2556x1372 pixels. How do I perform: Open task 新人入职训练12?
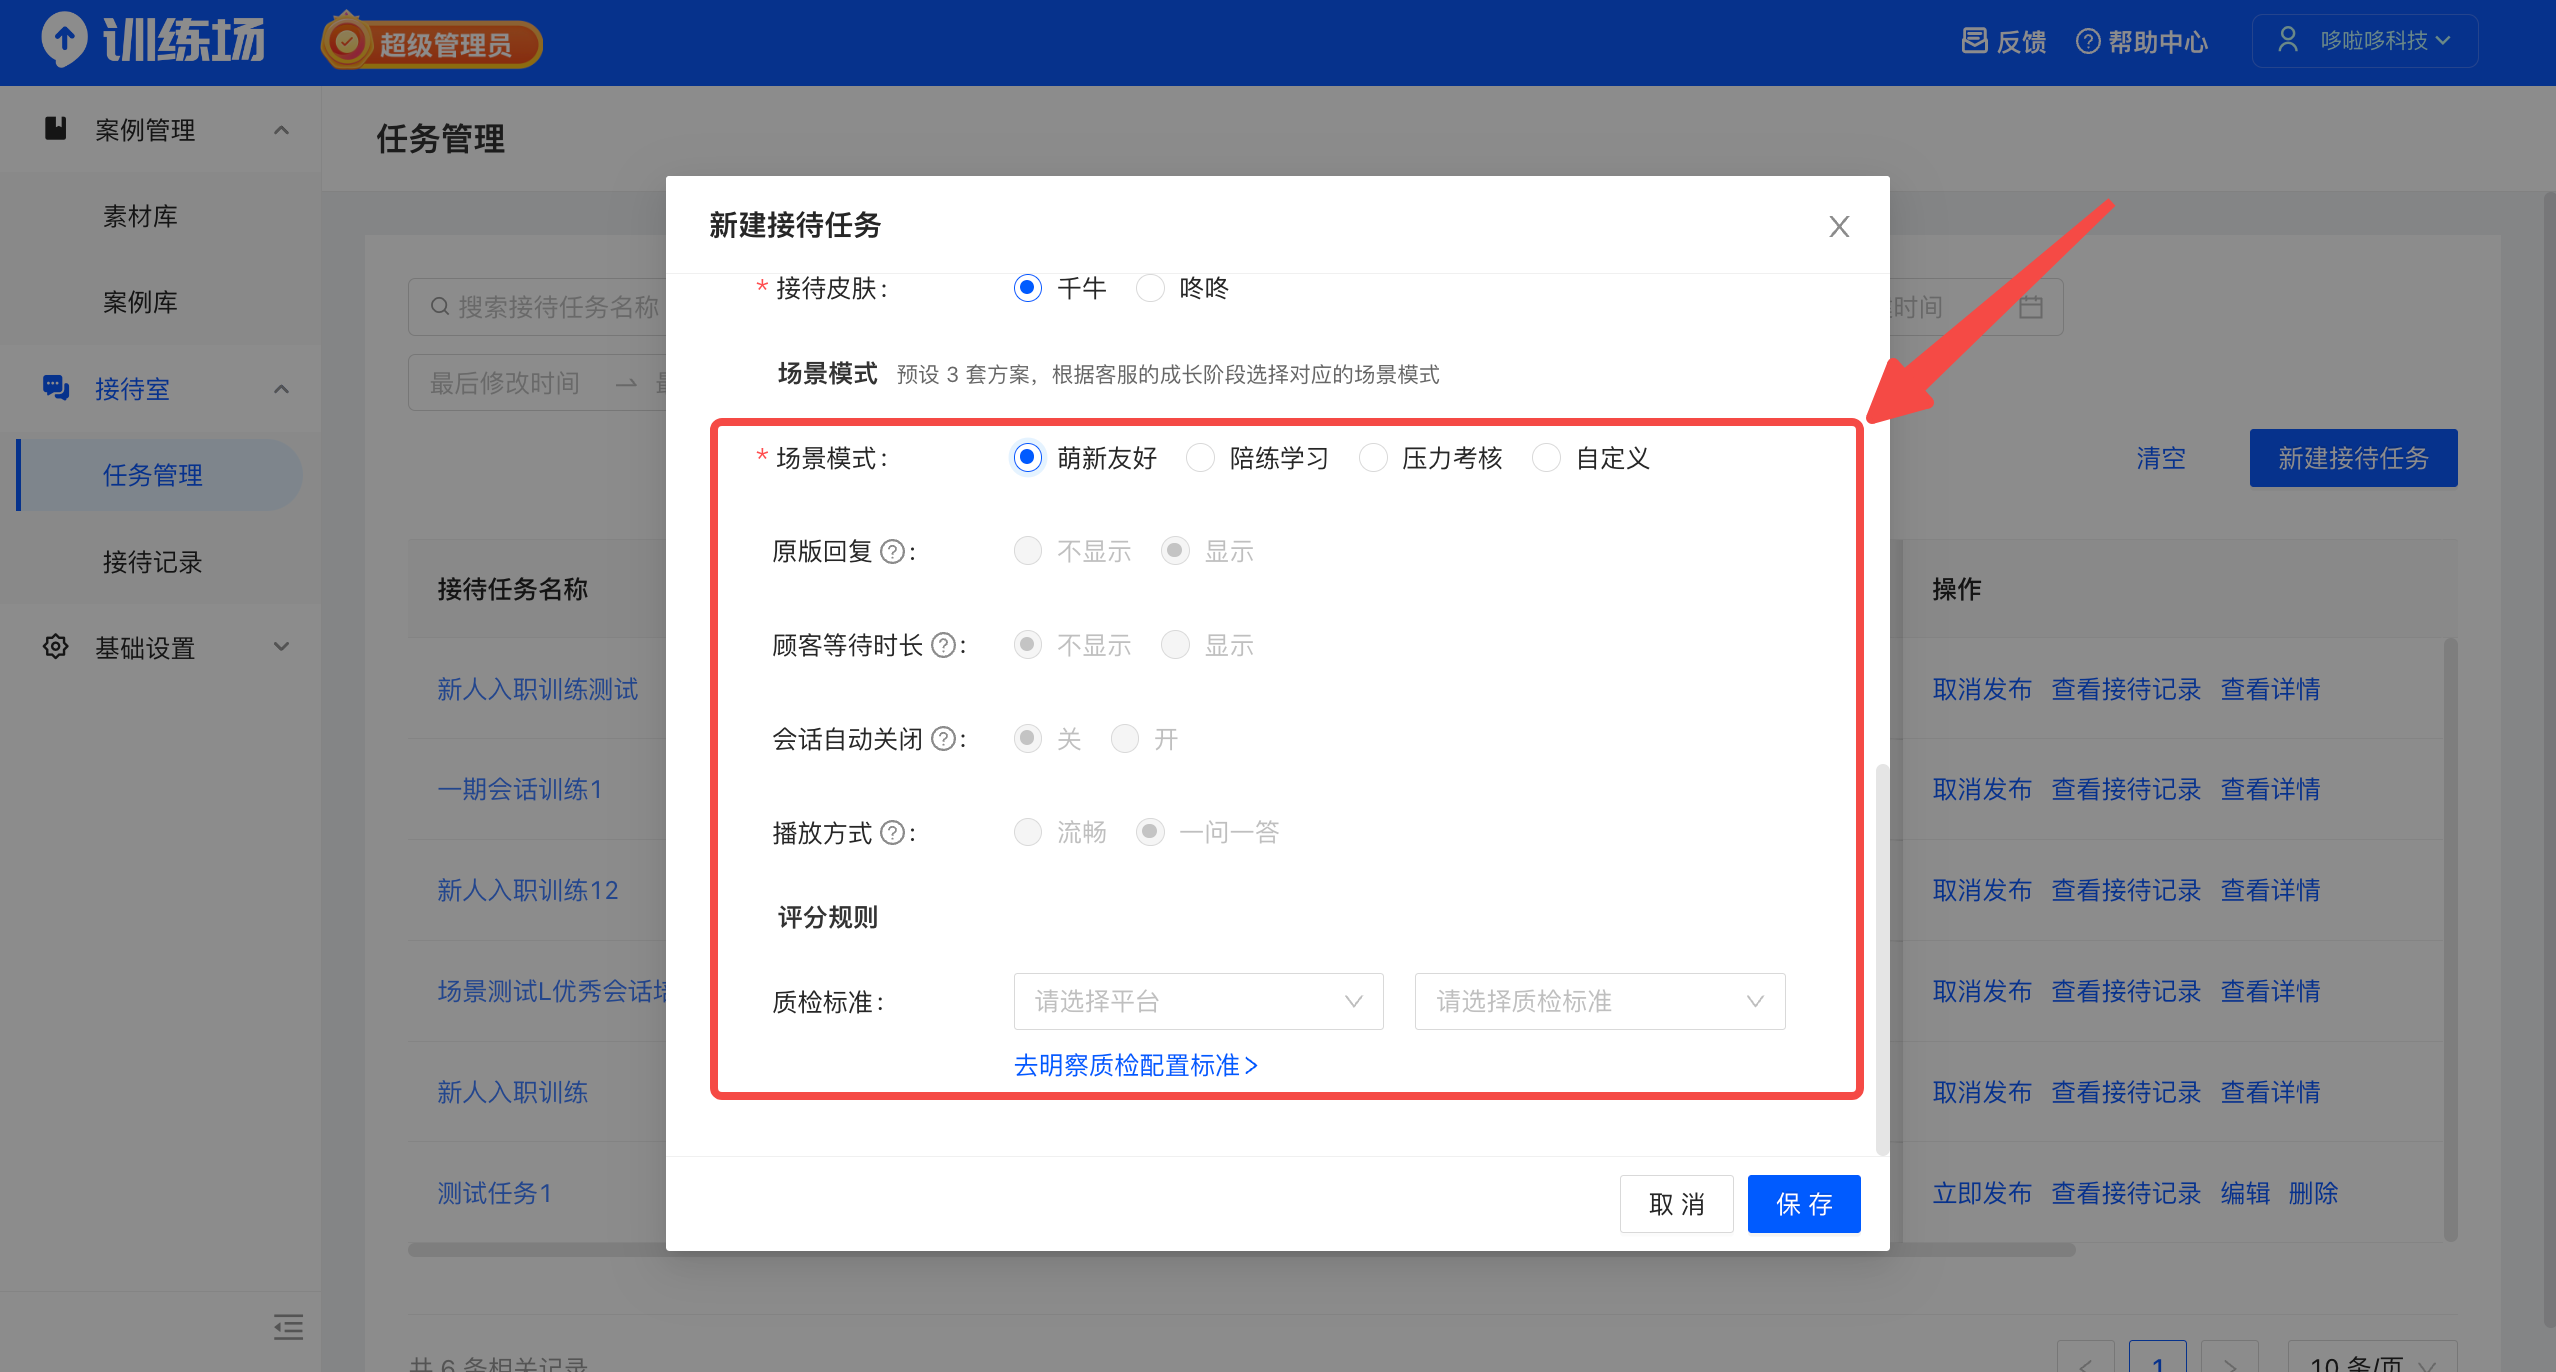pos(527,890)
